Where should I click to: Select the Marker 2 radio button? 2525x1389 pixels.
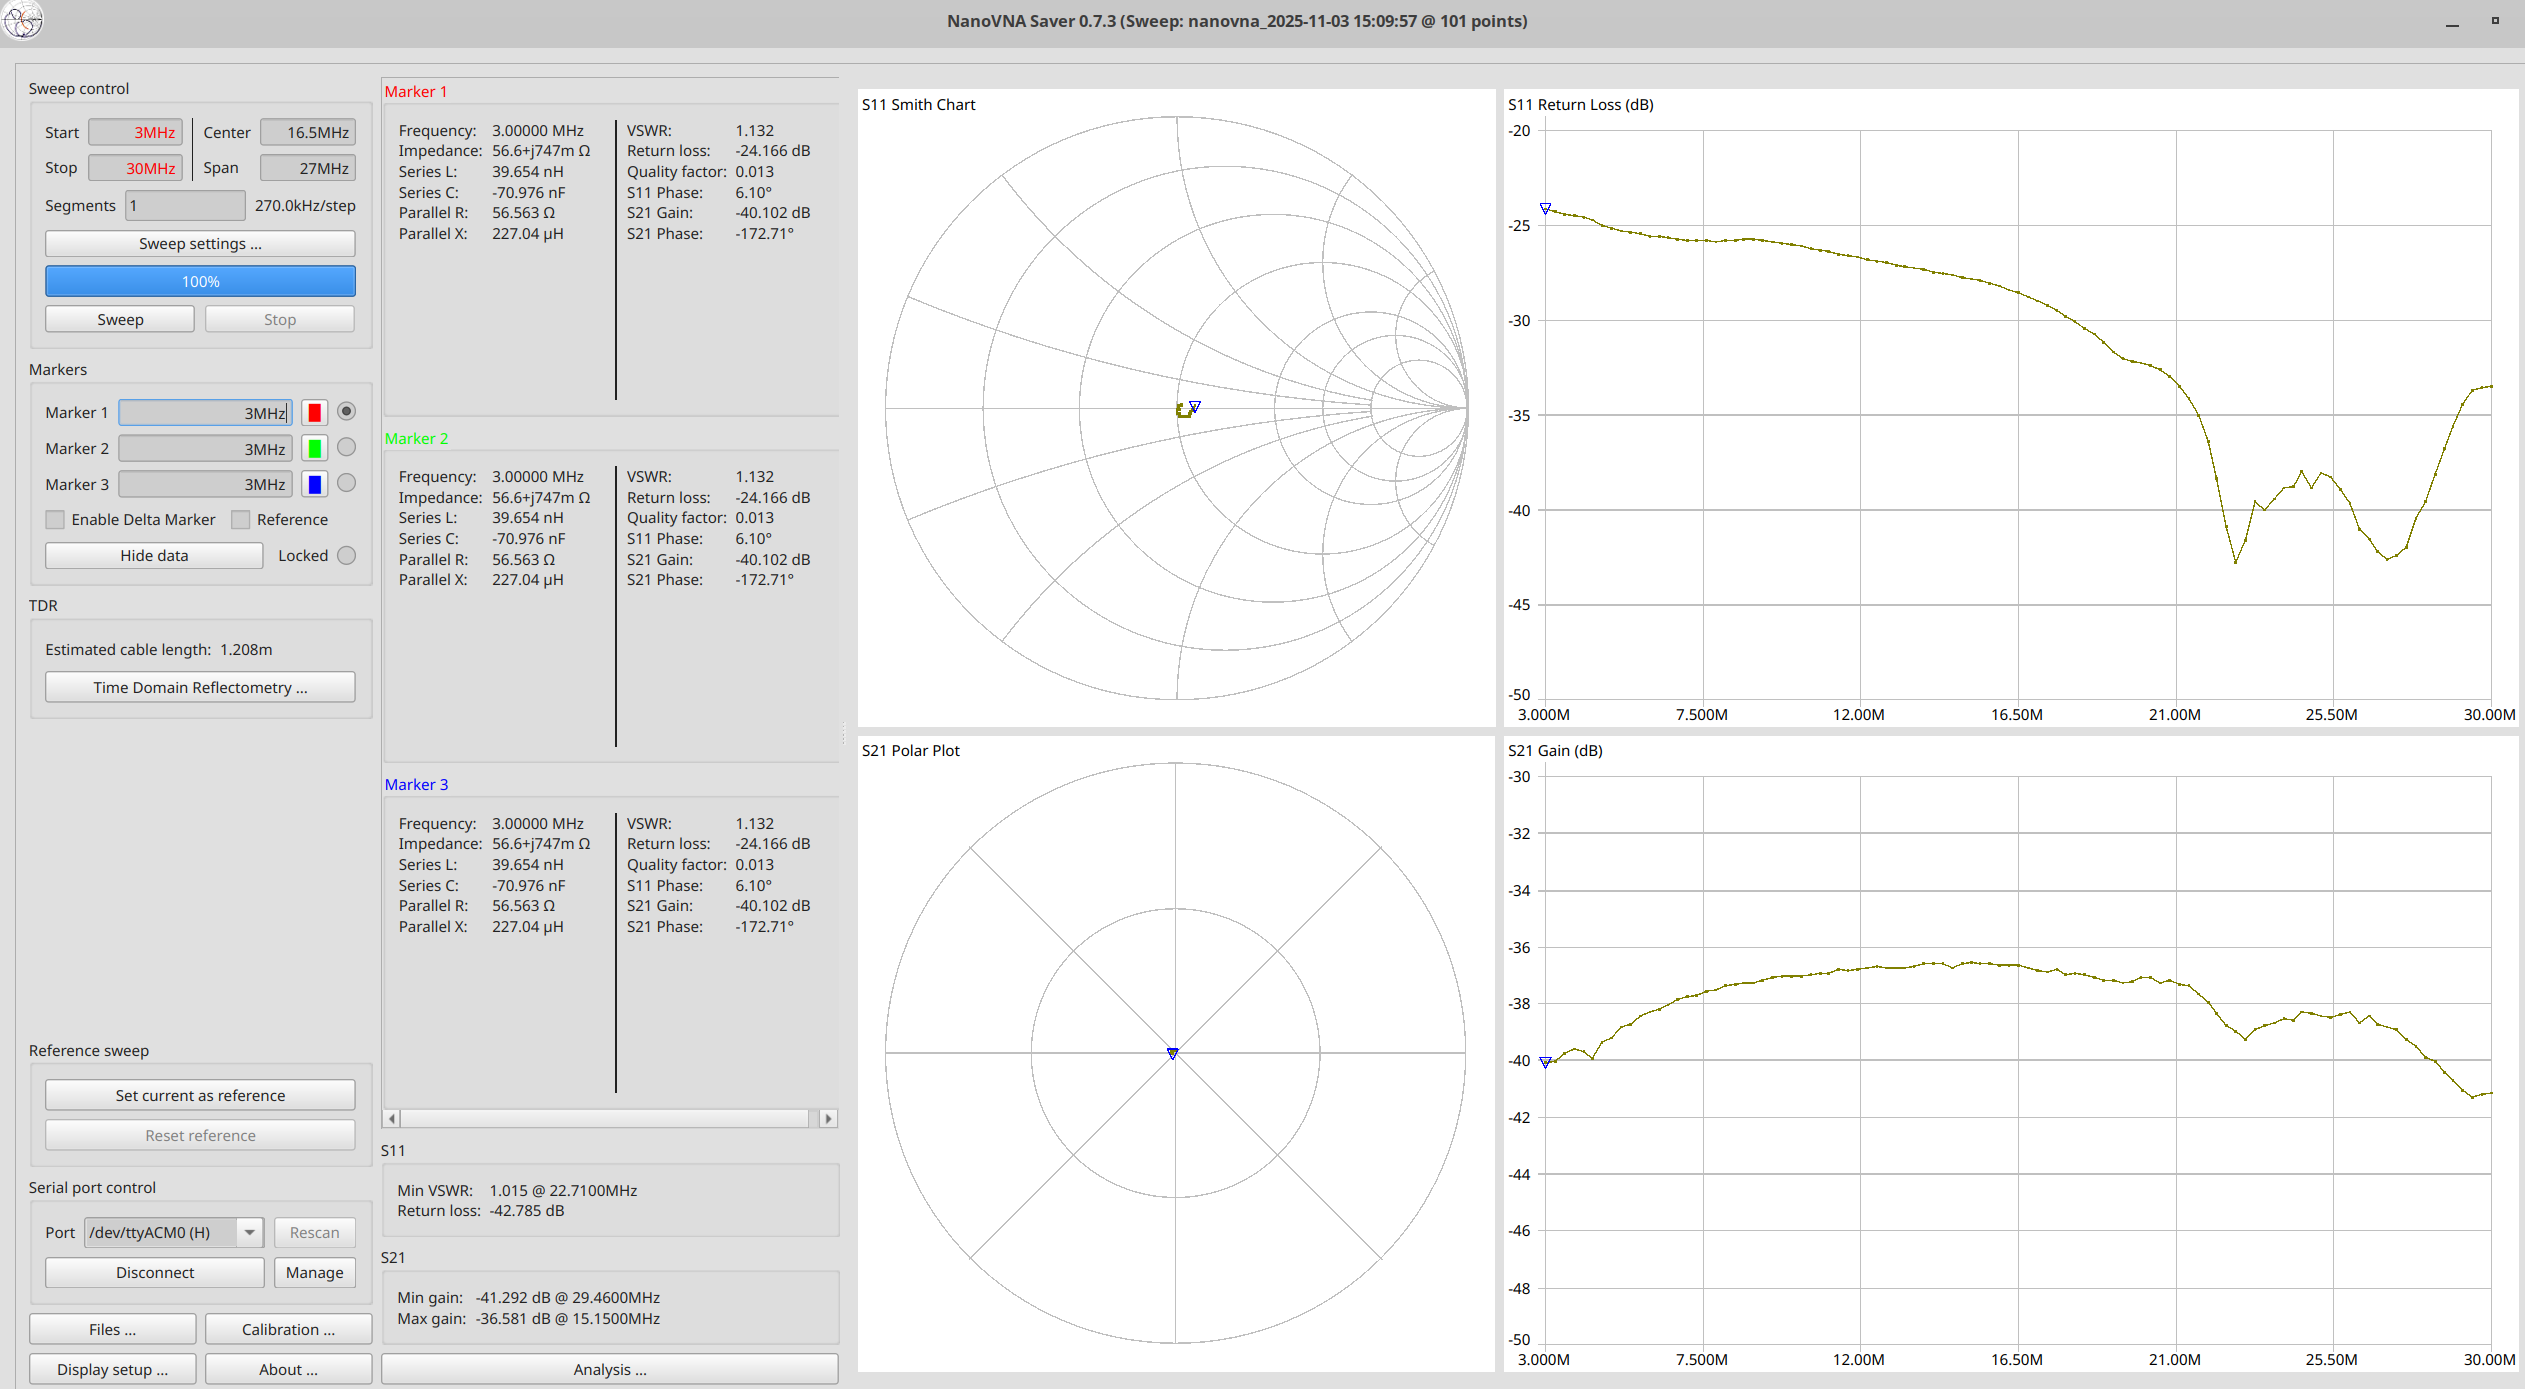[346, 447]
